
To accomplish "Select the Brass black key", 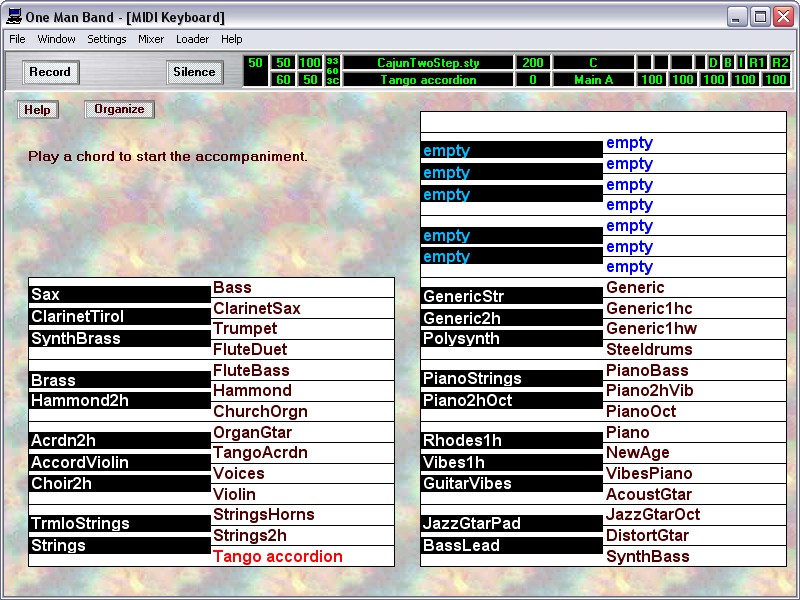I will pos(119,380).
